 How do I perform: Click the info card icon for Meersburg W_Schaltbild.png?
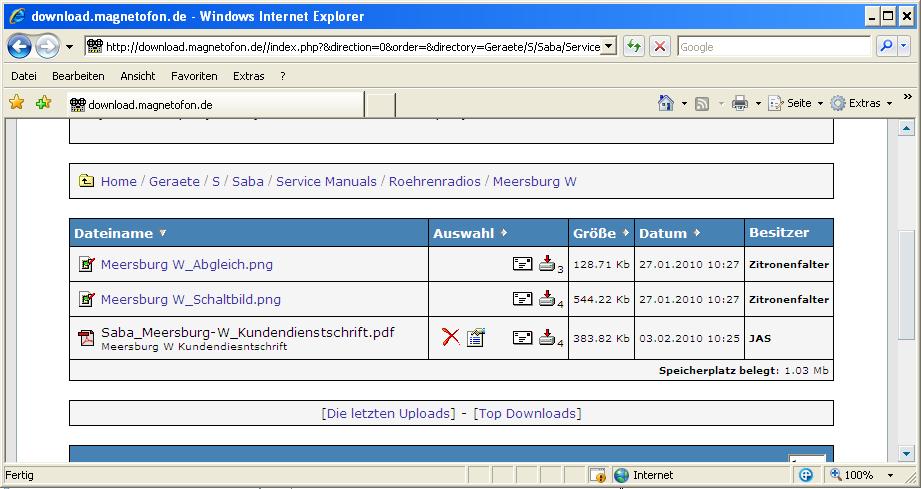pos(522,299)
